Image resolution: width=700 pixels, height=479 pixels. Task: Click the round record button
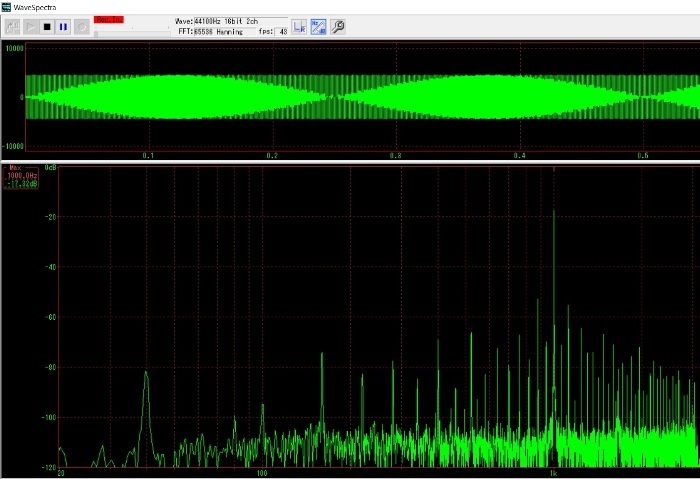pyautogui.click(x=82, y=27)
